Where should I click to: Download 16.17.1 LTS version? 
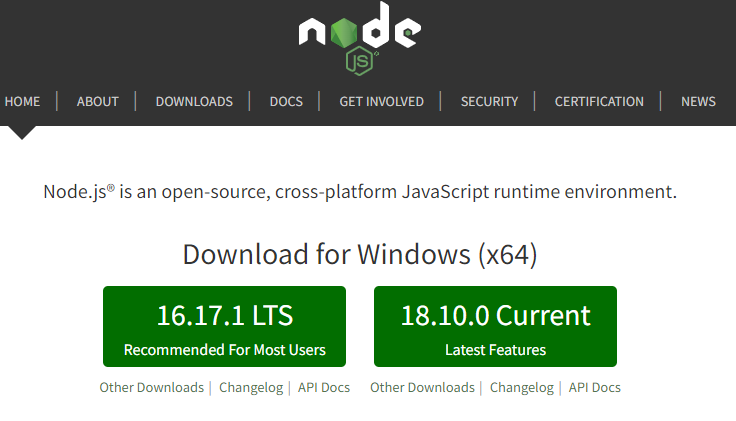(224, 327)
